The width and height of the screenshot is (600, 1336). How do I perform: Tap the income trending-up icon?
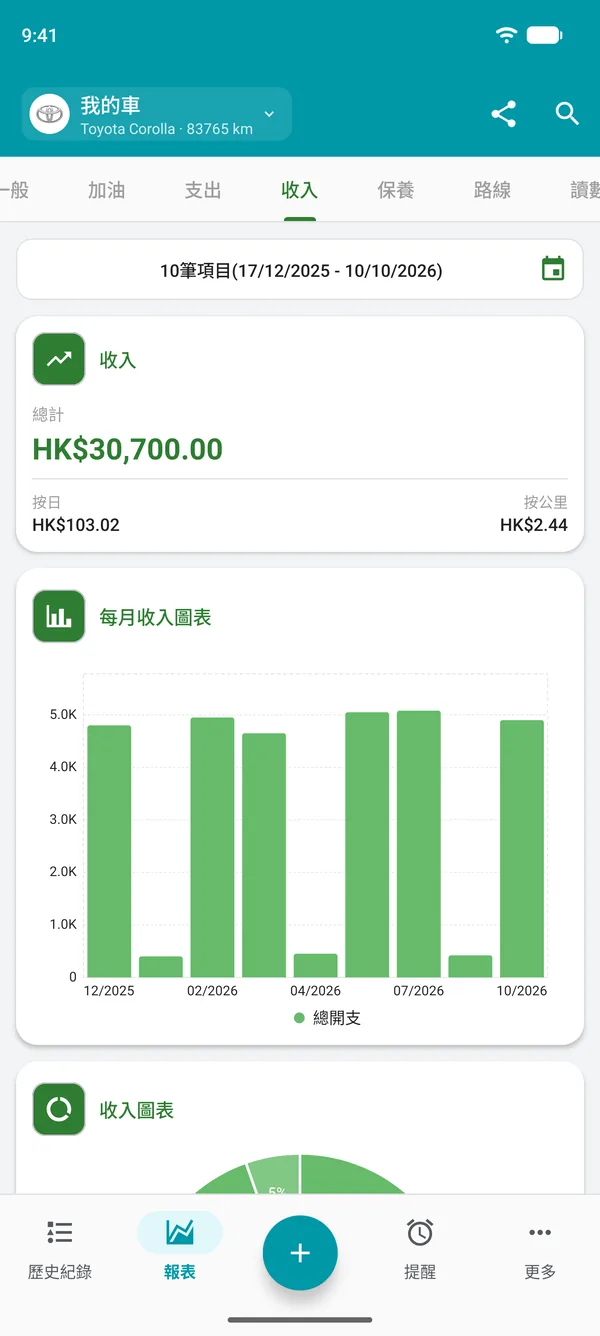pyautogui.click(x=59, y=360)
